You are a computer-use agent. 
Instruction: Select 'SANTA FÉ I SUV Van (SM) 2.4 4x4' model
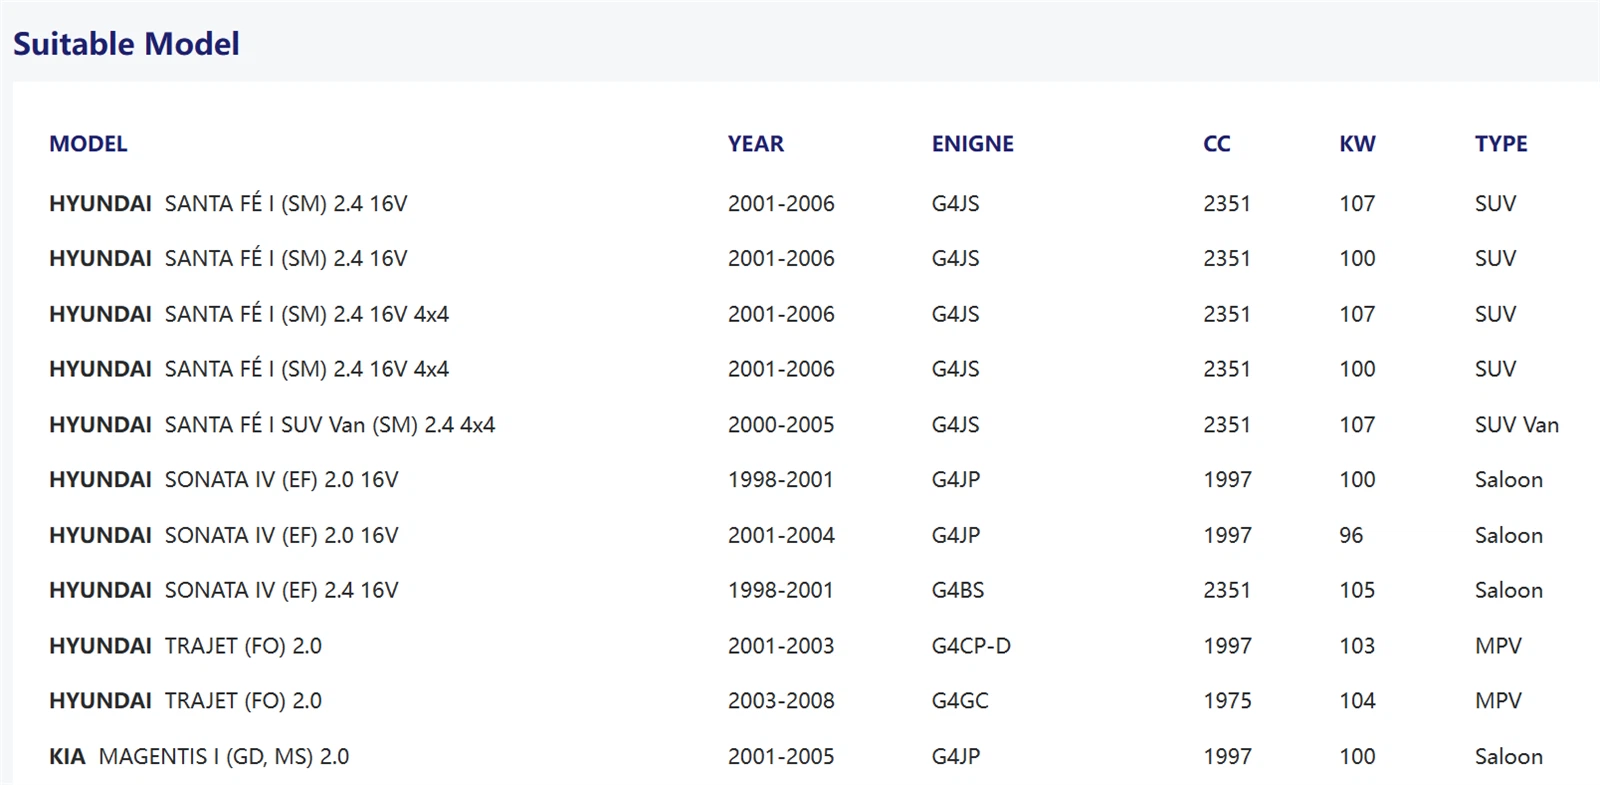click(x=272, y=425)
